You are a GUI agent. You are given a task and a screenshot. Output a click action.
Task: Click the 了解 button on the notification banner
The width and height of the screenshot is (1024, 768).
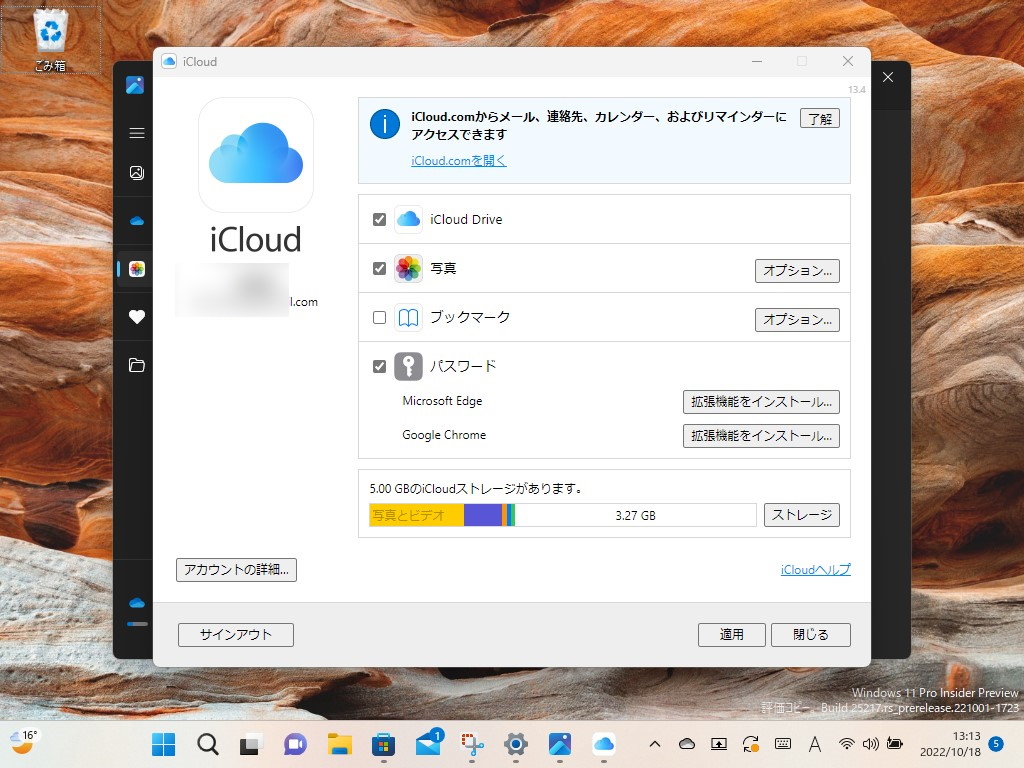click(x=818, y=117)
